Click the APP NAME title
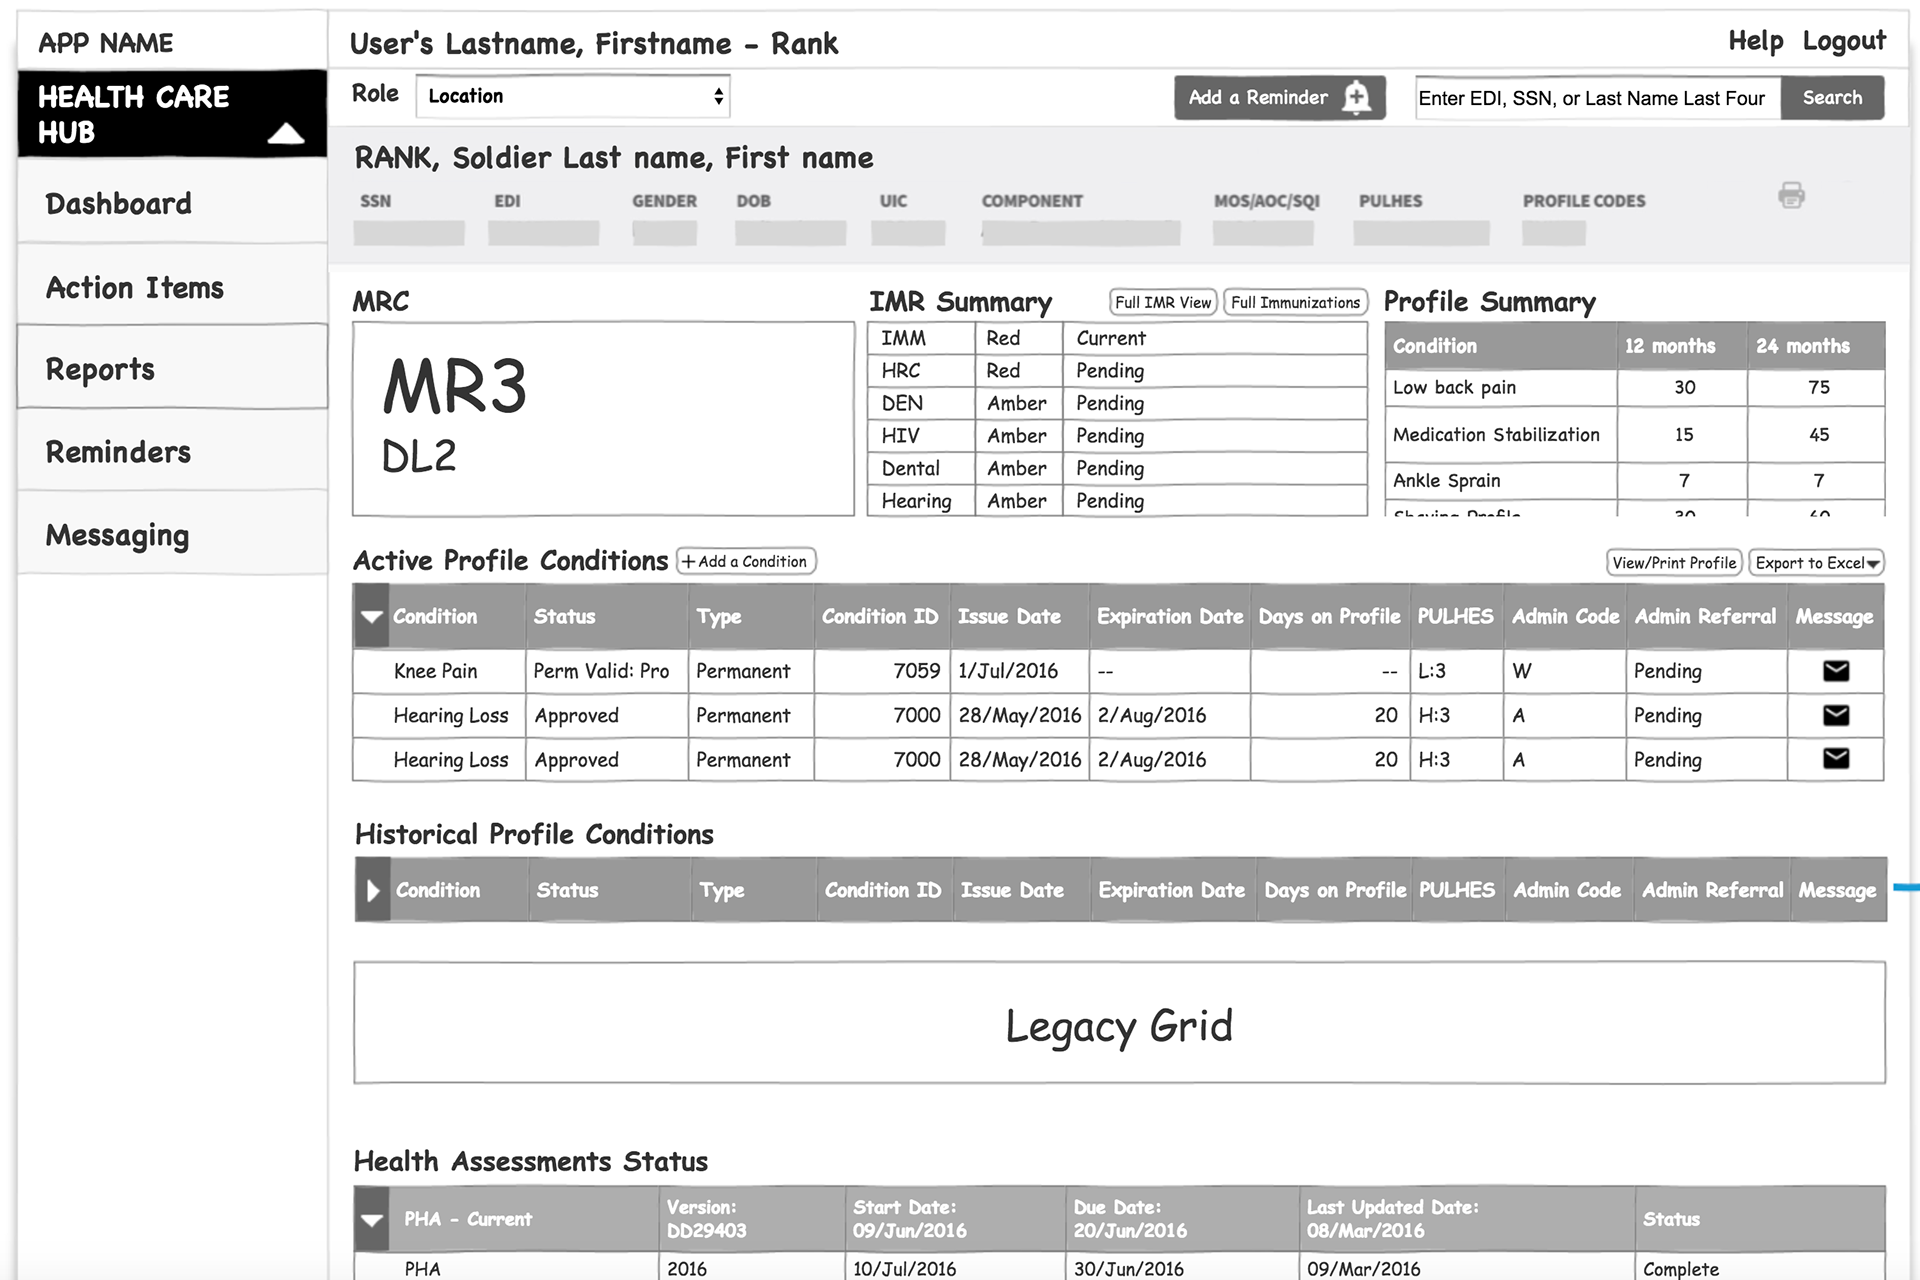1920x1280 pixels. pos(106,43)
